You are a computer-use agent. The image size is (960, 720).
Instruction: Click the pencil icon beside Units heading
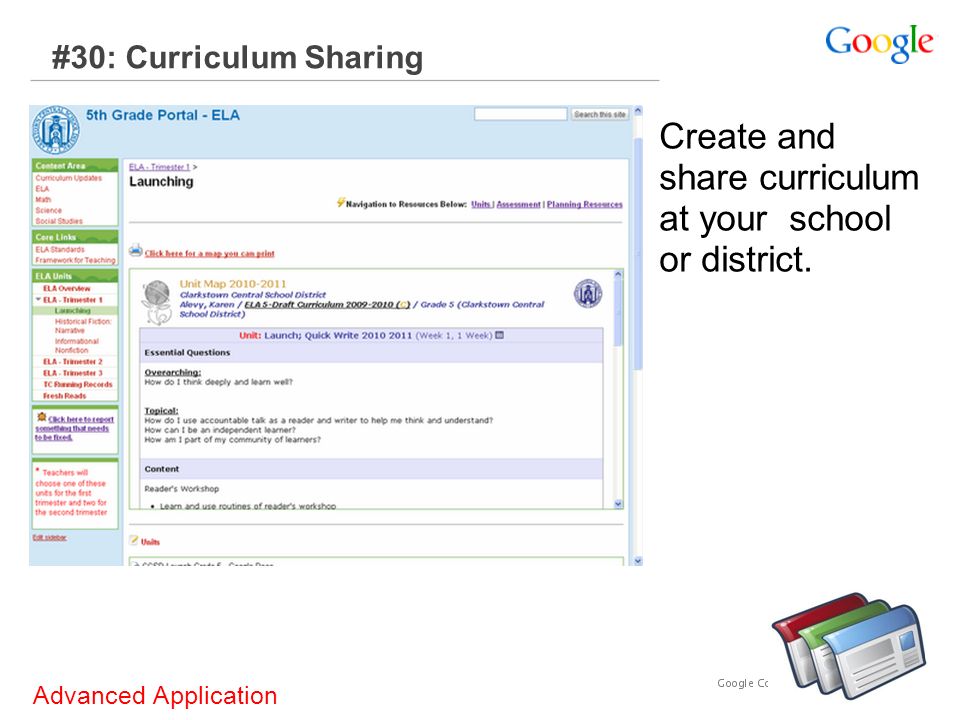(134, 540)
